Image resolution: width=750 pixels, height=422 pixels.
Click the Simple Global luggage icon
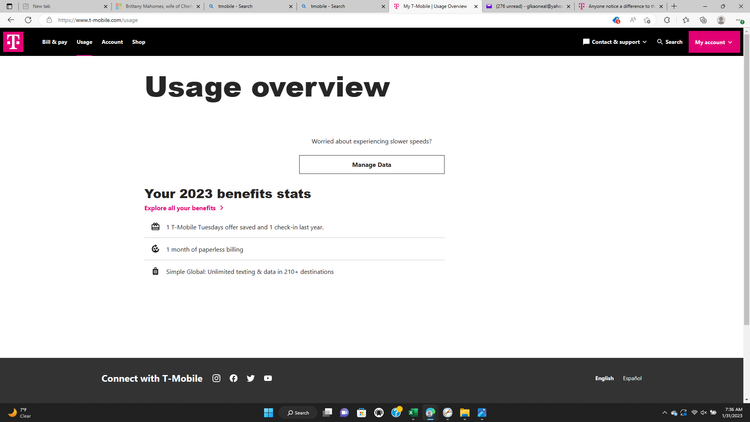coord(155,271)
